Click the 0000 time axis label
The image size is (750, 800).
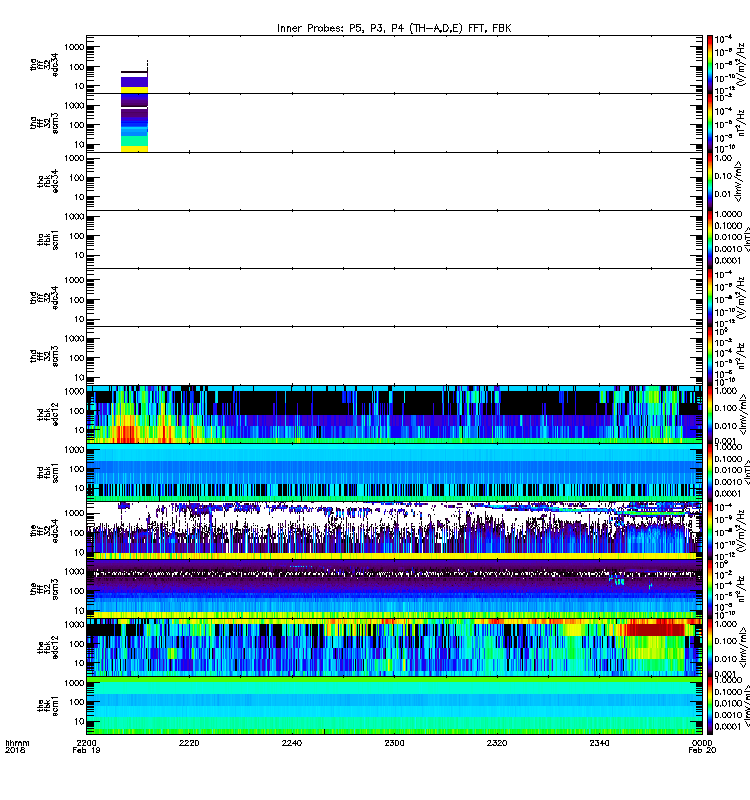pyautogui.click(x=702, y=743)
